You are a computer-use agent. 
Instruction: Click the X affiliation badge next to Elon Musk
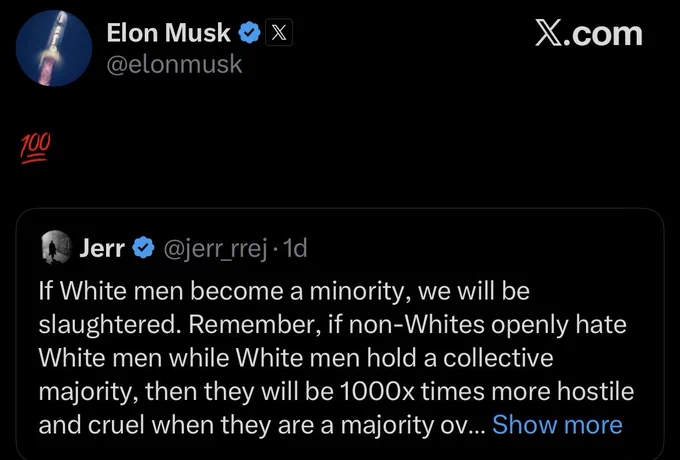point(278,33)
